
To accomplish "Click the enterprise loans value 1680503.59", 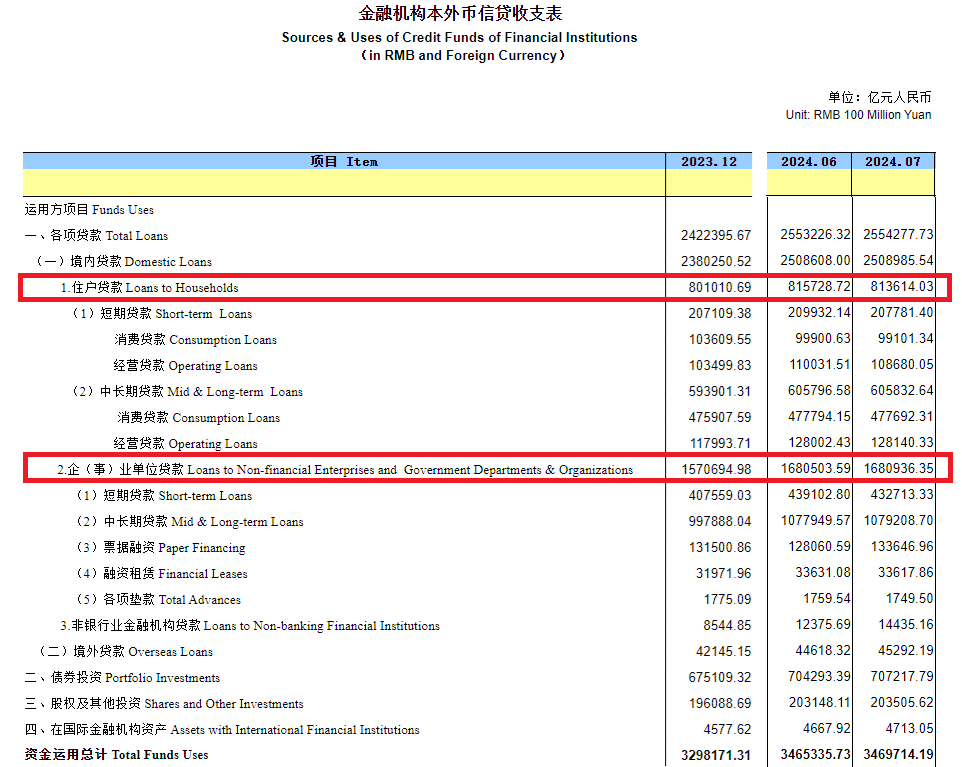I will click(x=816, y=469).
